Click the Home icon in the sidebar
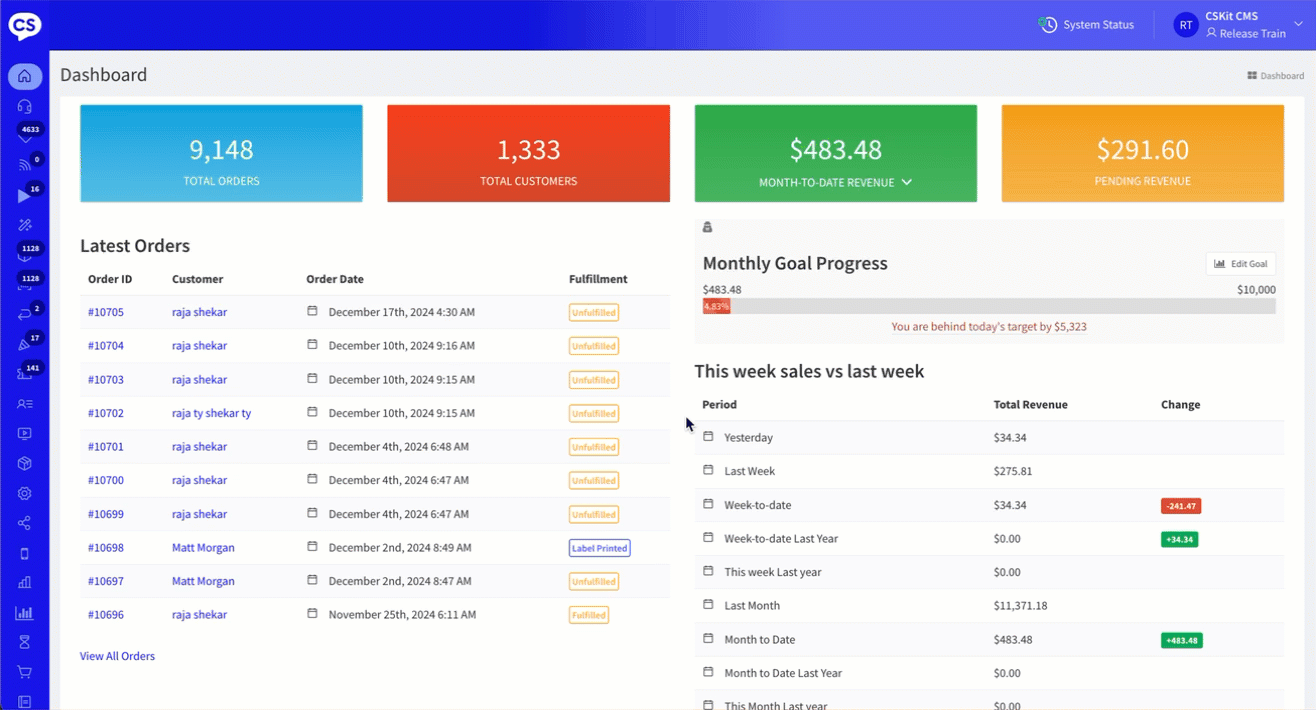 coord(24,76)
